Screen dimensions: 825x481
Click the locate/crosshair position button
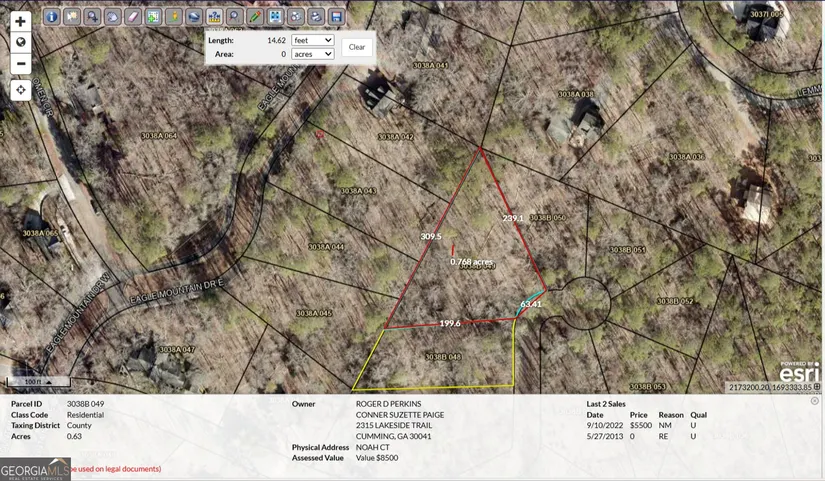(20, 90)
